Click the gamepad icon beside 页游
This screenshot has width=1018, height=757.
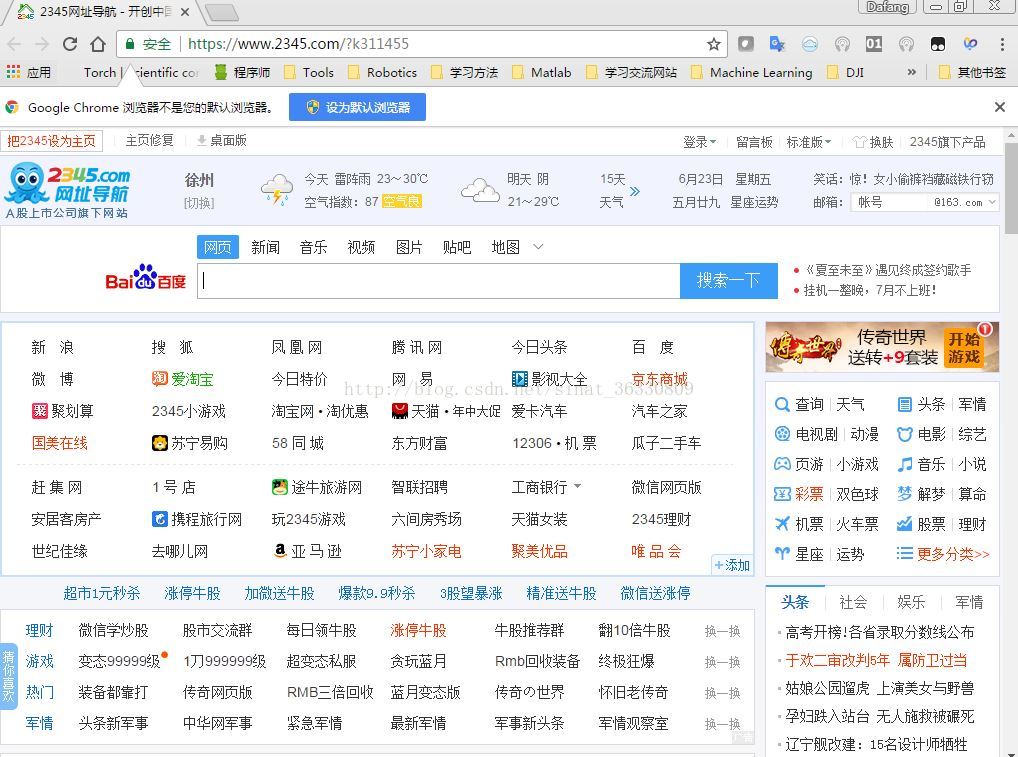782,464
